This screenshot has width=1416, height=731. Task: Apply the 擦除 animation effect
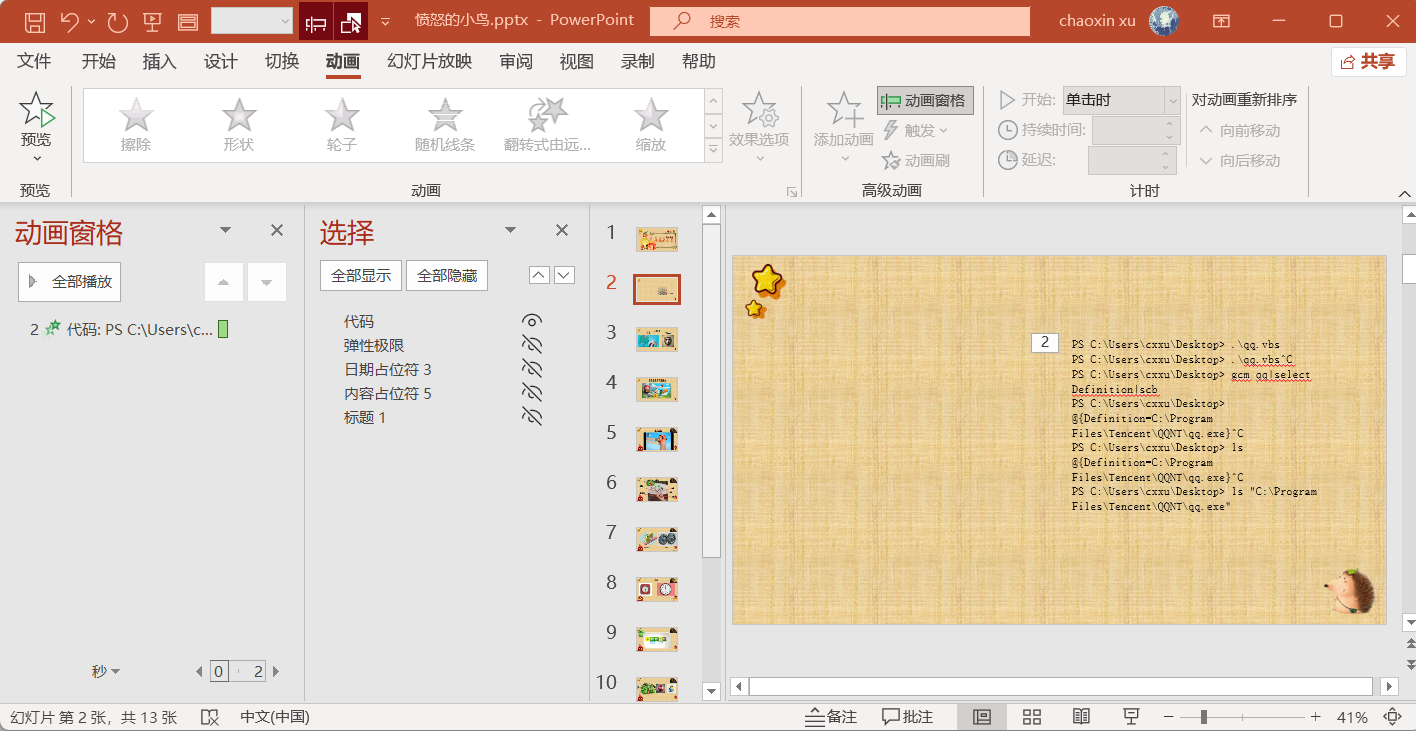coord(136,125)
